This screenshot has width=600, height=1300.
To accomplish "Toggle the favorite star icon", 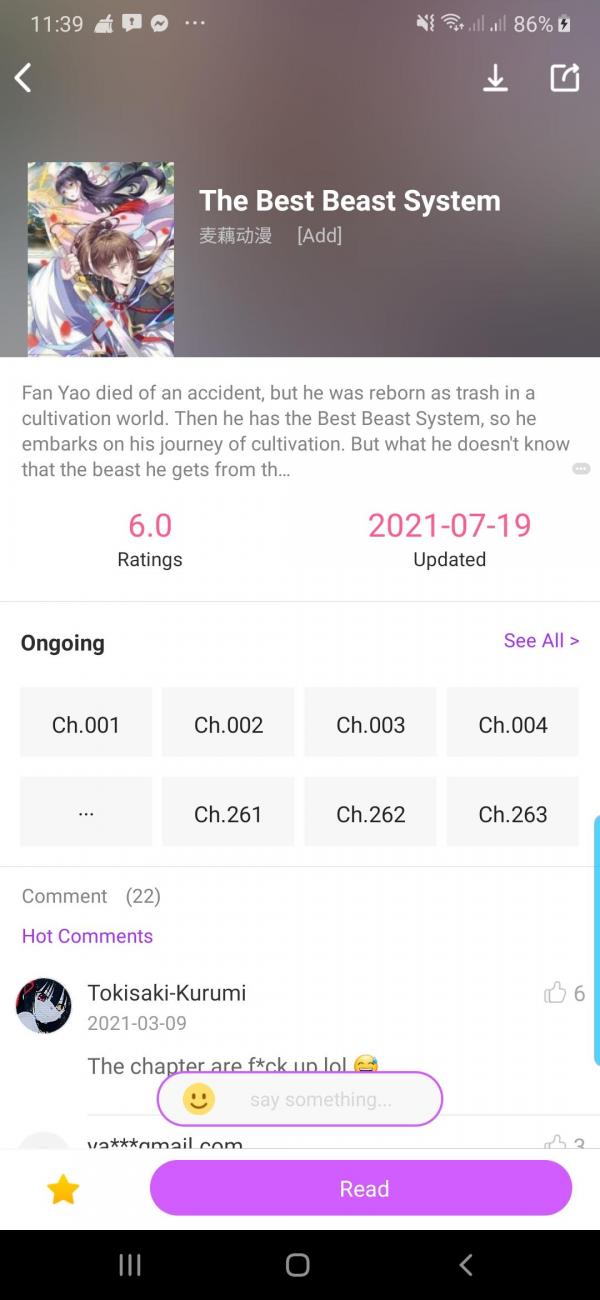I will point(63,1189).
